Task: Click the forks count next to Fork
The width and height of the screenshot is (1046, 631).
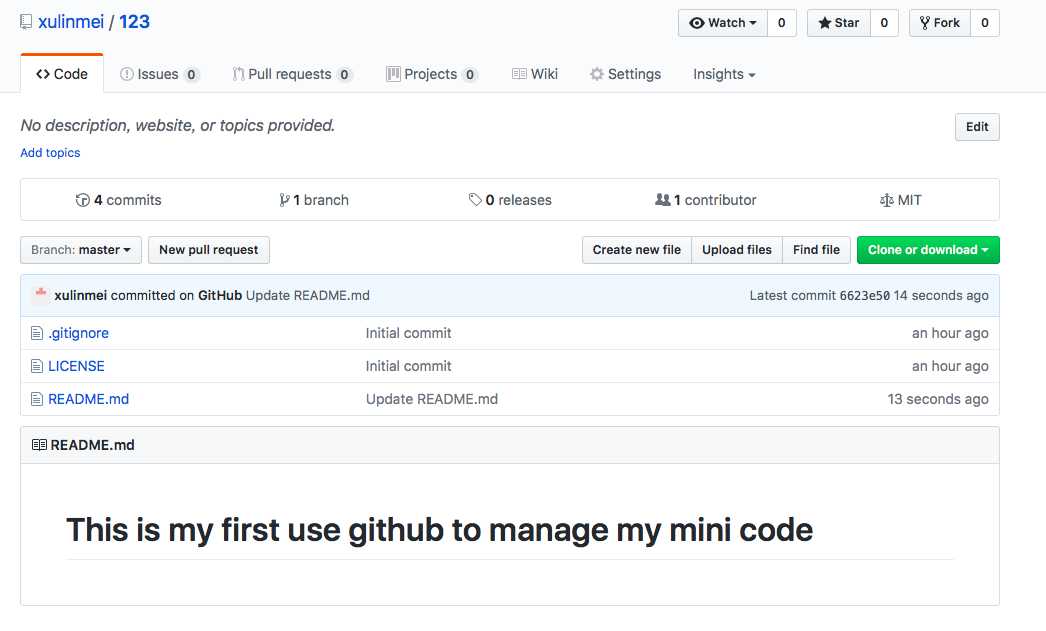Action: coord(985,23)
